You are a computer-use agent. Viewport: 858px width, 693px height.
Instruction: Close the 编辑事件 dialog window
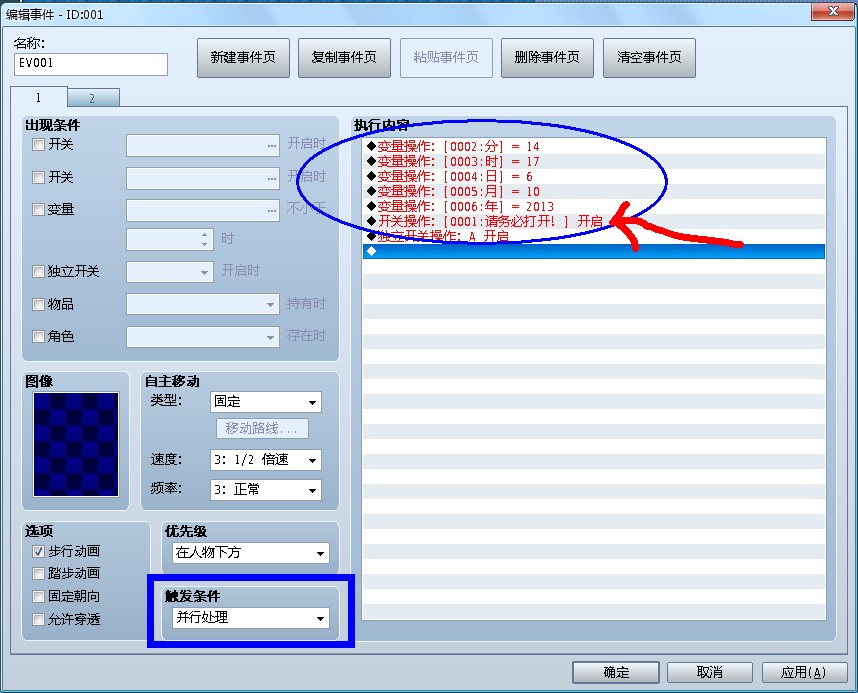coord(832,11)
